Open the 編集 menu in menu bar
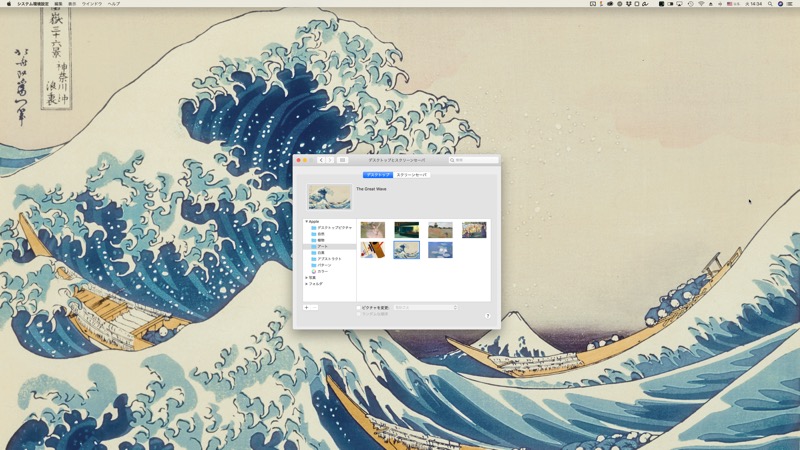 [x=58, y=4]
